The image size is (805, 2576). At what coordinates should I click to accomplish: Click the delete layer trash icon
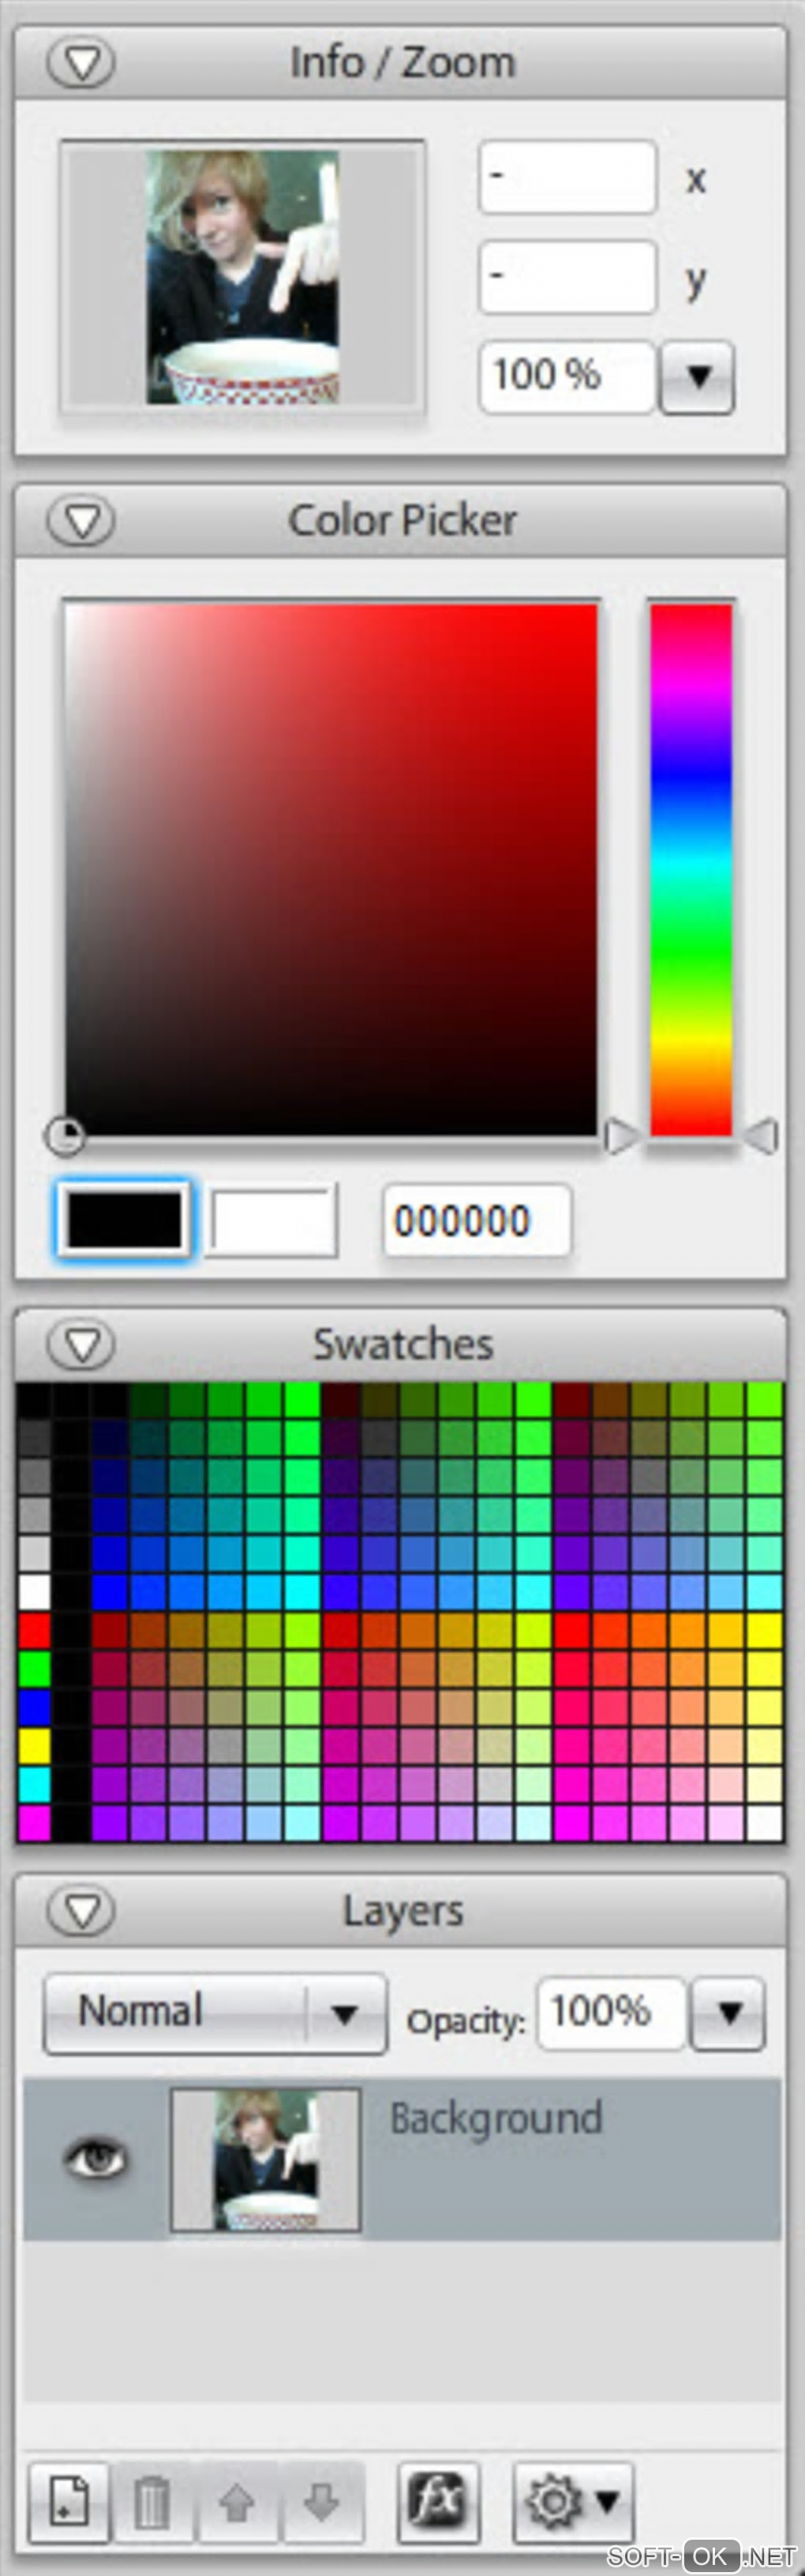tap(152, 2502)
